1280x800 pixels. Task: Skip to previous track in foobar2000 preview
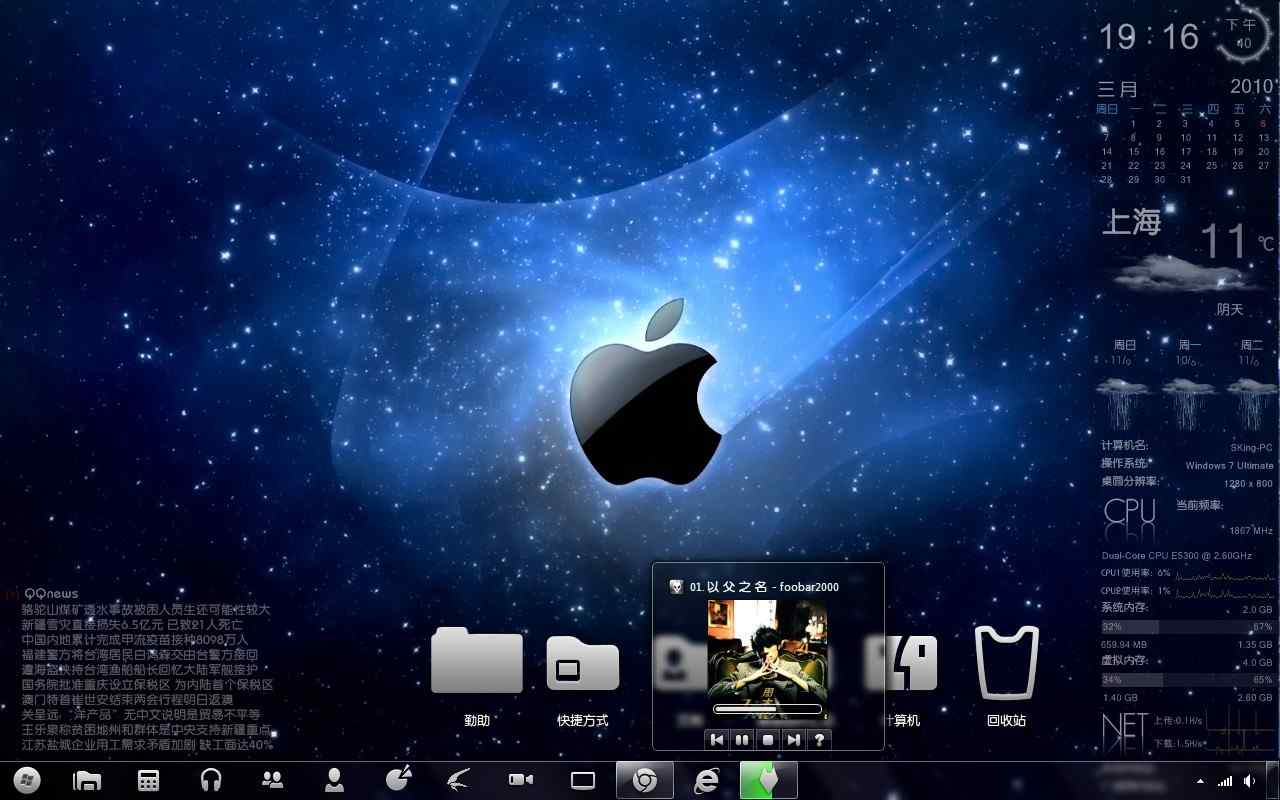716,740
